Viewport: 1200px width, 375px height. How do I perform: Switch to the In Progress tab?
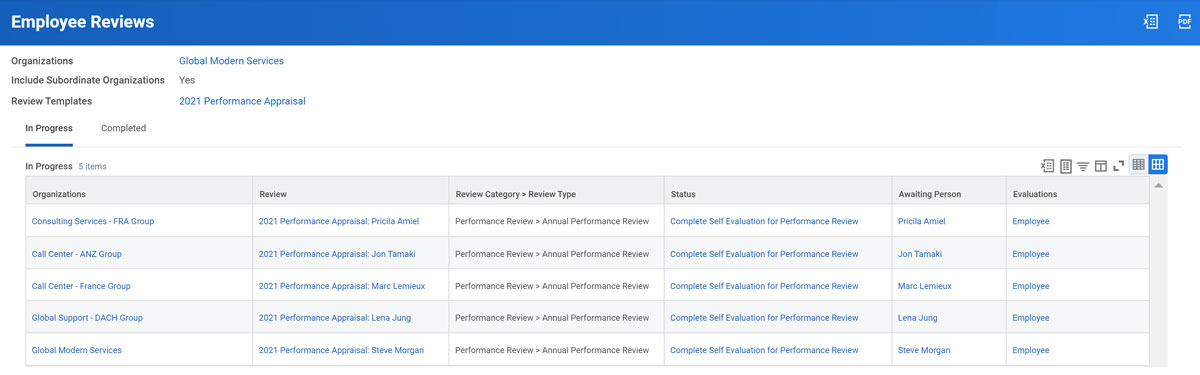(49, 128)
